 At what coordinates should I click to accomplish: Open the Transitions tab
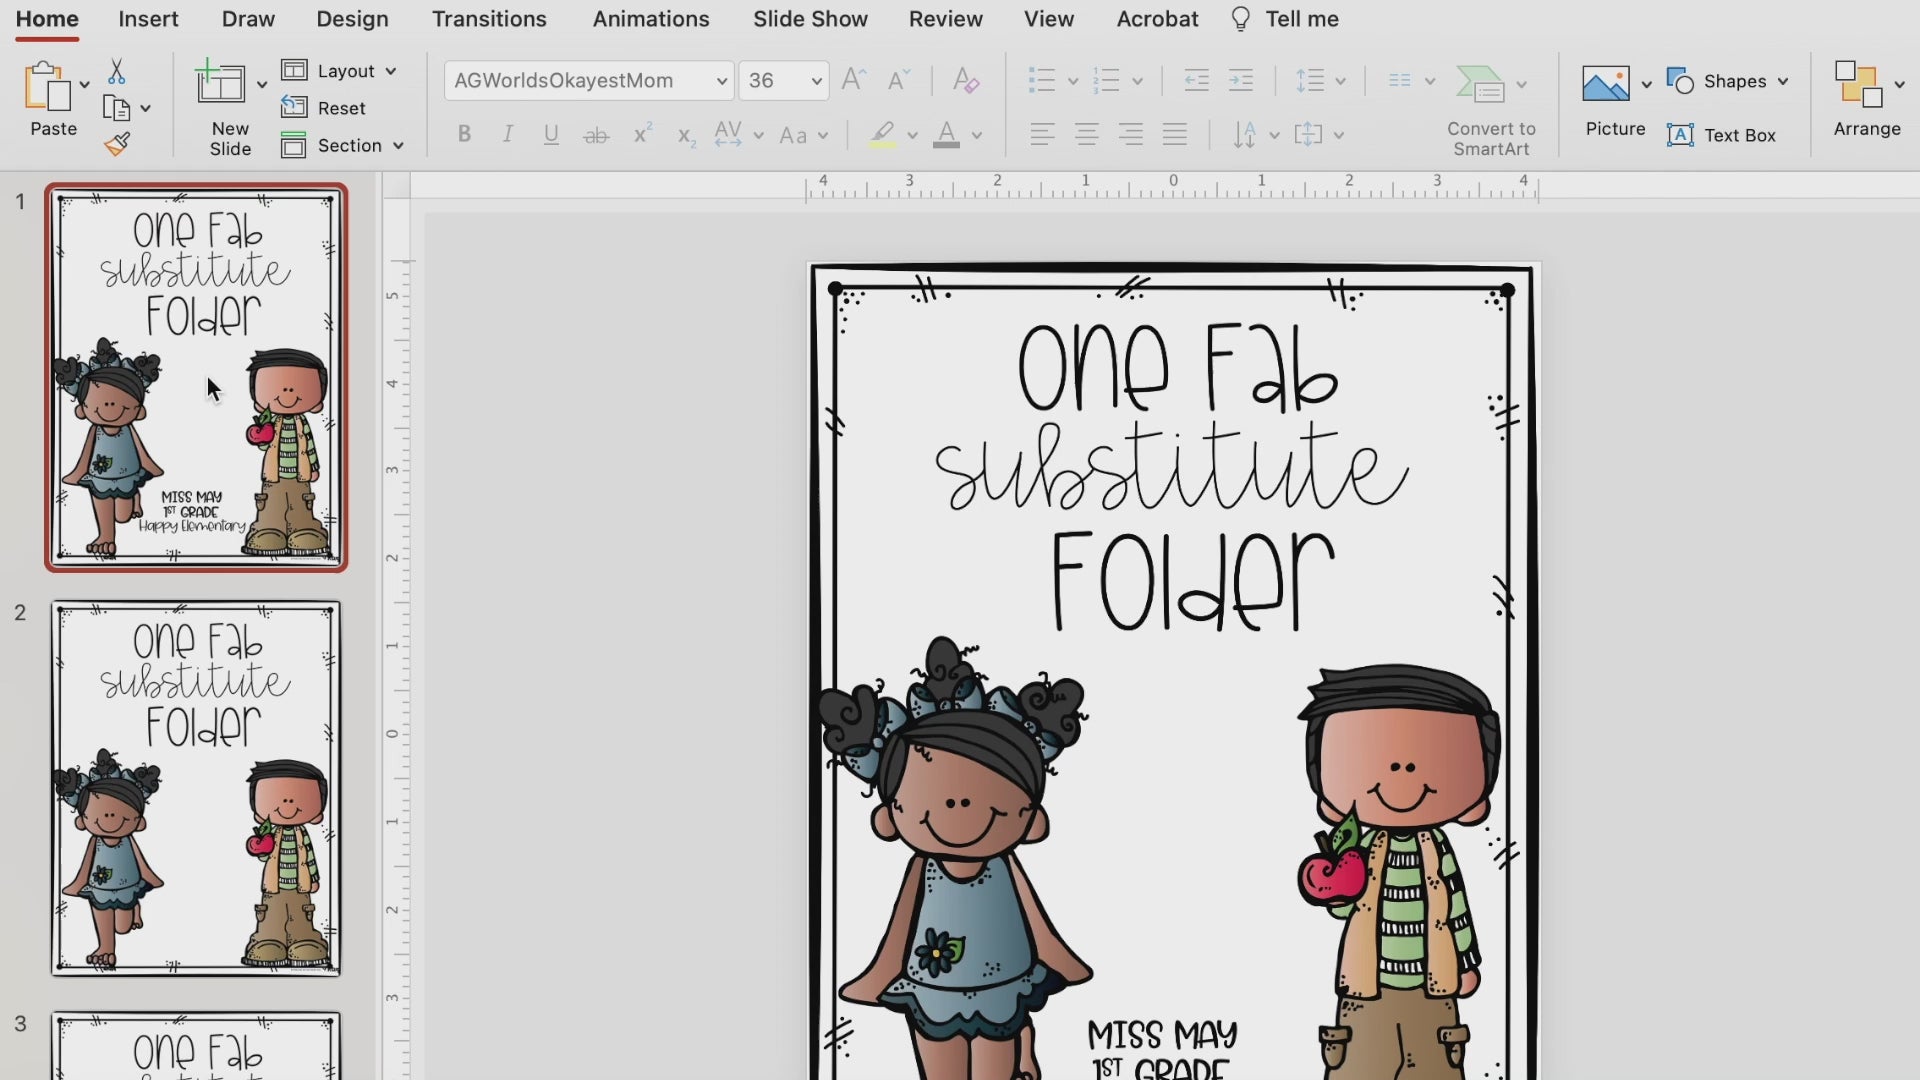(489, 19)
